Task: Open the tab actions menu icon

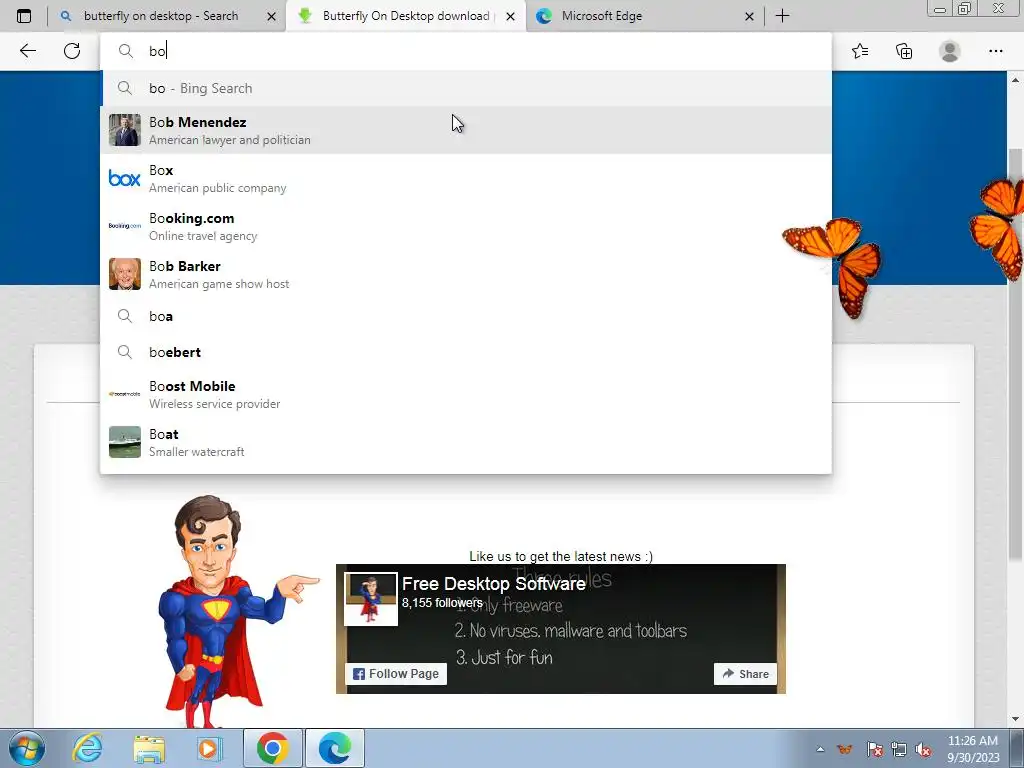Action: tap(24, 16)
